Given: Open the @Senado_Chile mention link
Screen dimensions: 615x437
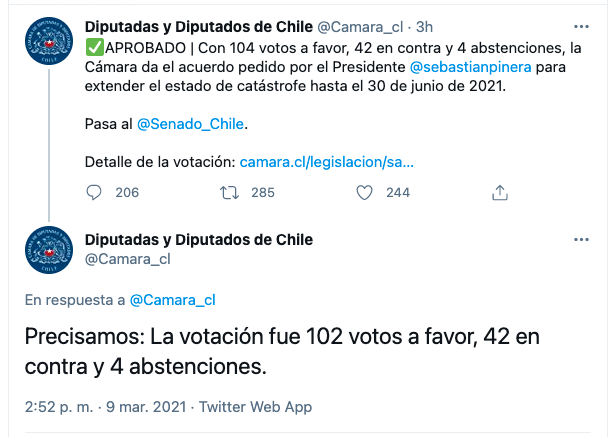Looking at the screenshot, I should (190, 124).
